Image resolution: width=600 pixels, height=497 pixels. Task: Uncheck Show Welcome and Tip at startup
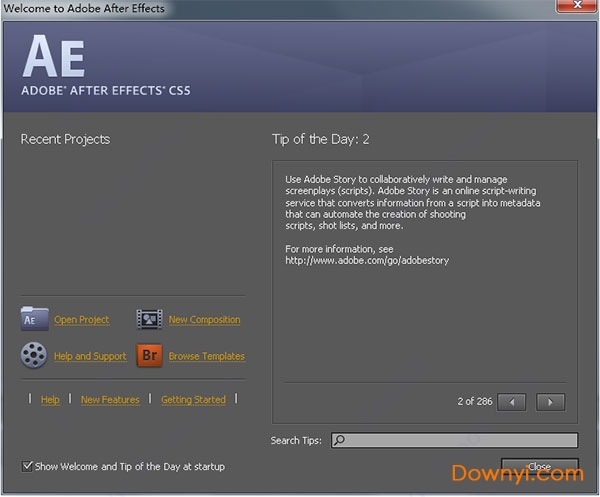pos(27,466)
